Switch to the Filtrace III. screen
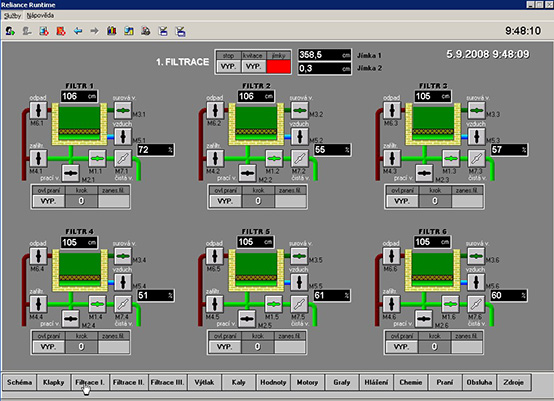 click(167, 382)
